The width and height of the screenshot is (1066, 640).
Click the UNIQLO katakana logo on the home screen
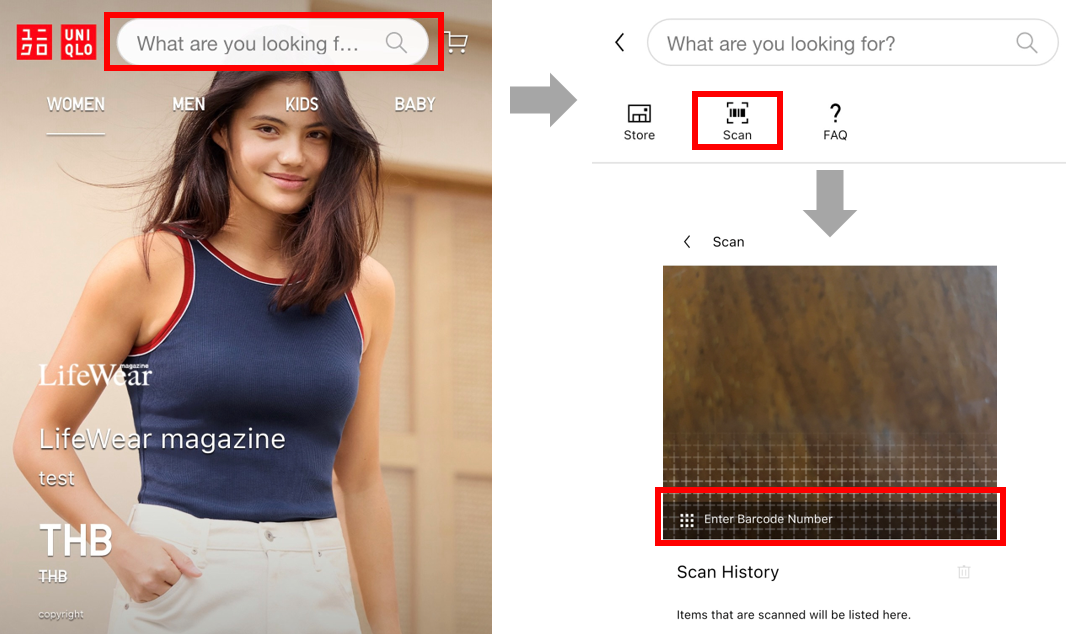[34, 42]
